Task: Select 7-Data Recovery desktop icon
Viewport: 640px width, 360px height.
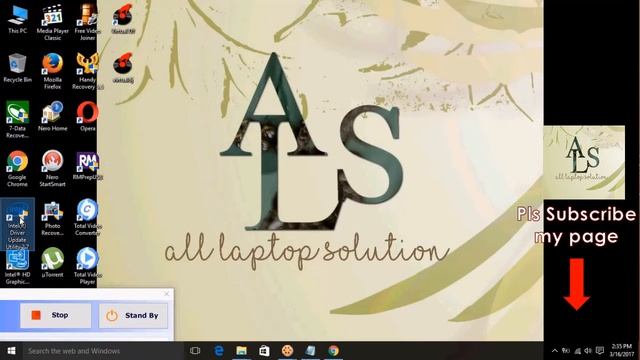Action: coord(17,120)
